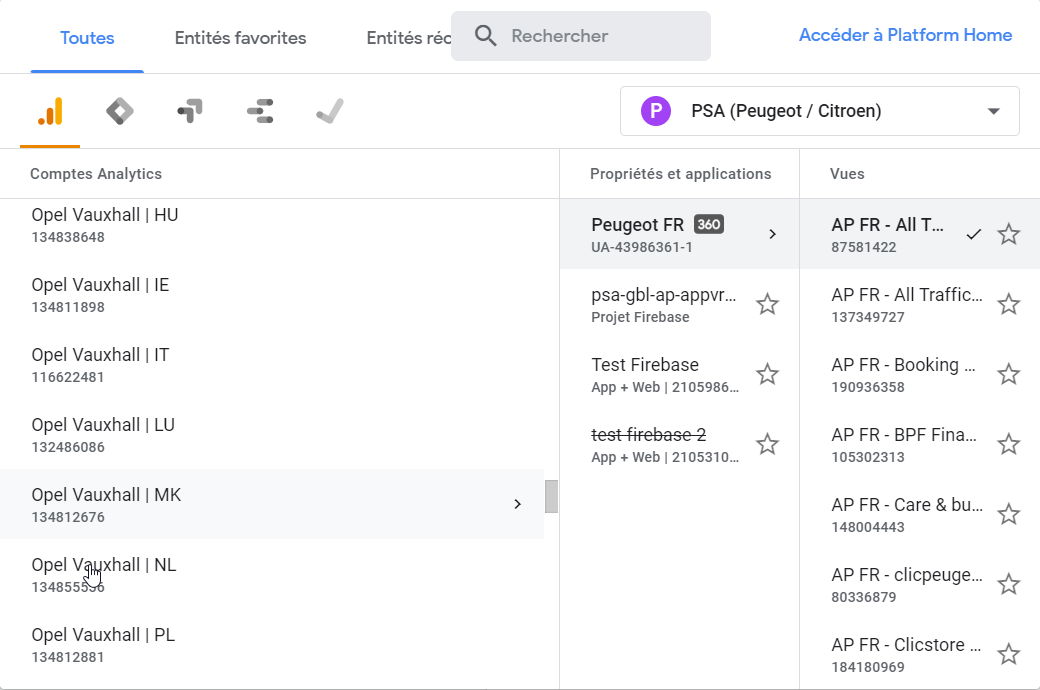Screen dimensions: 1040x690
Task: Click the 360 badge beside Peugeot FR
Action: coord(709,225)
